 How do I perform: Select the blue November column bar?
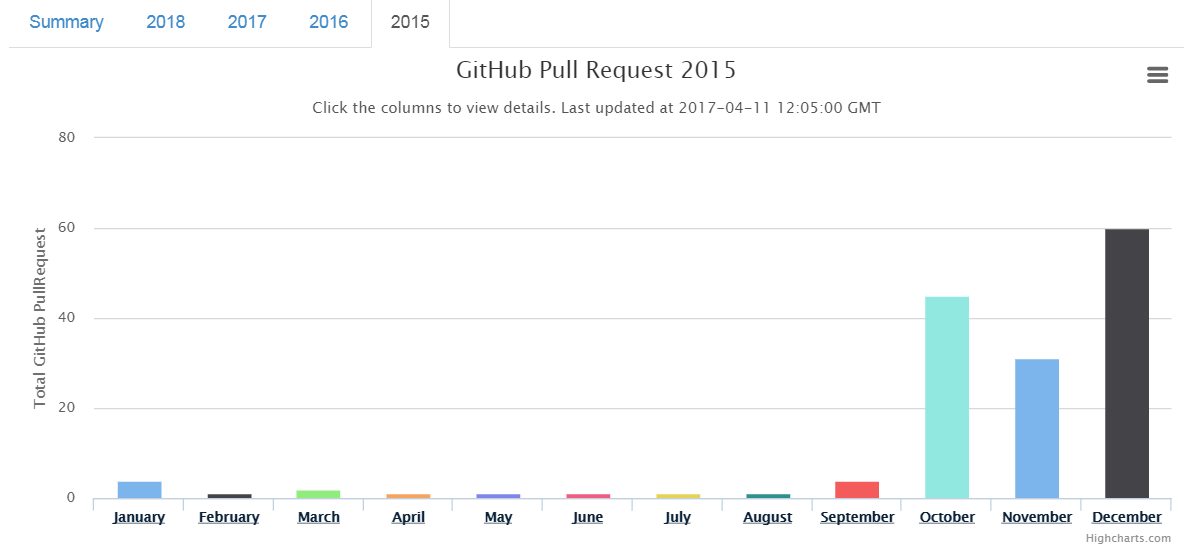pyautogui.click(x=1037, y=429)
